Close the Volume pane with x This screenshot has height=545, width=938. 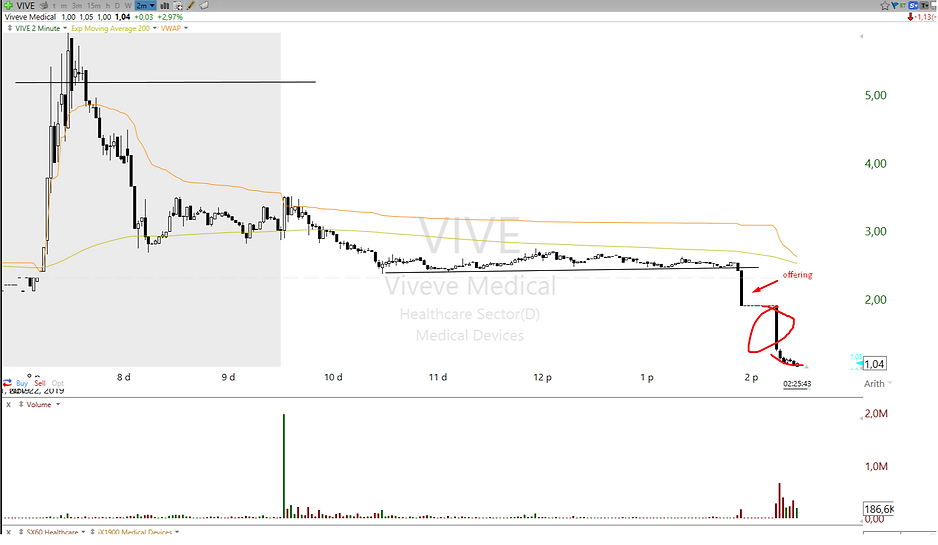point(8,405)
